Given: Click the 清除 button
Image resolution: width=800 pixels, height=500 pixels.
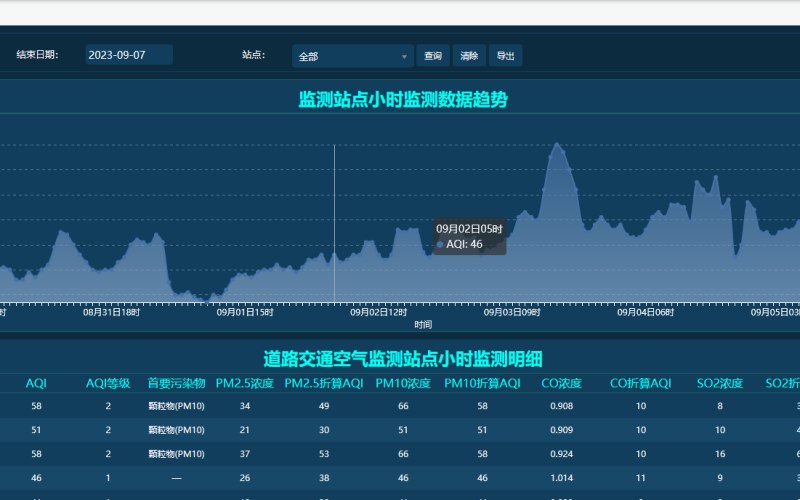Looking at the screenshot, I should pos(469,56).
